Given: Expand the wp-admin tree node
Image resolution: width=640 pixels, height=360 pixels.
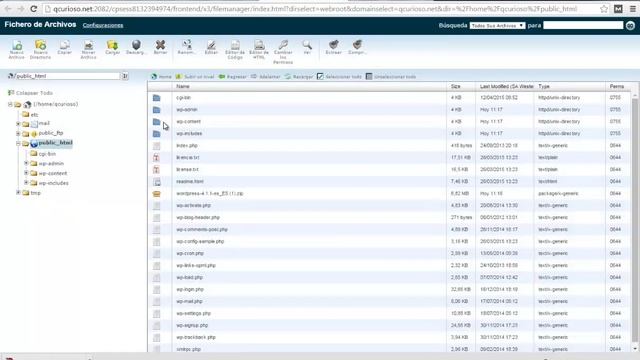Looking at the screenshot, I should tap(27, 163).
